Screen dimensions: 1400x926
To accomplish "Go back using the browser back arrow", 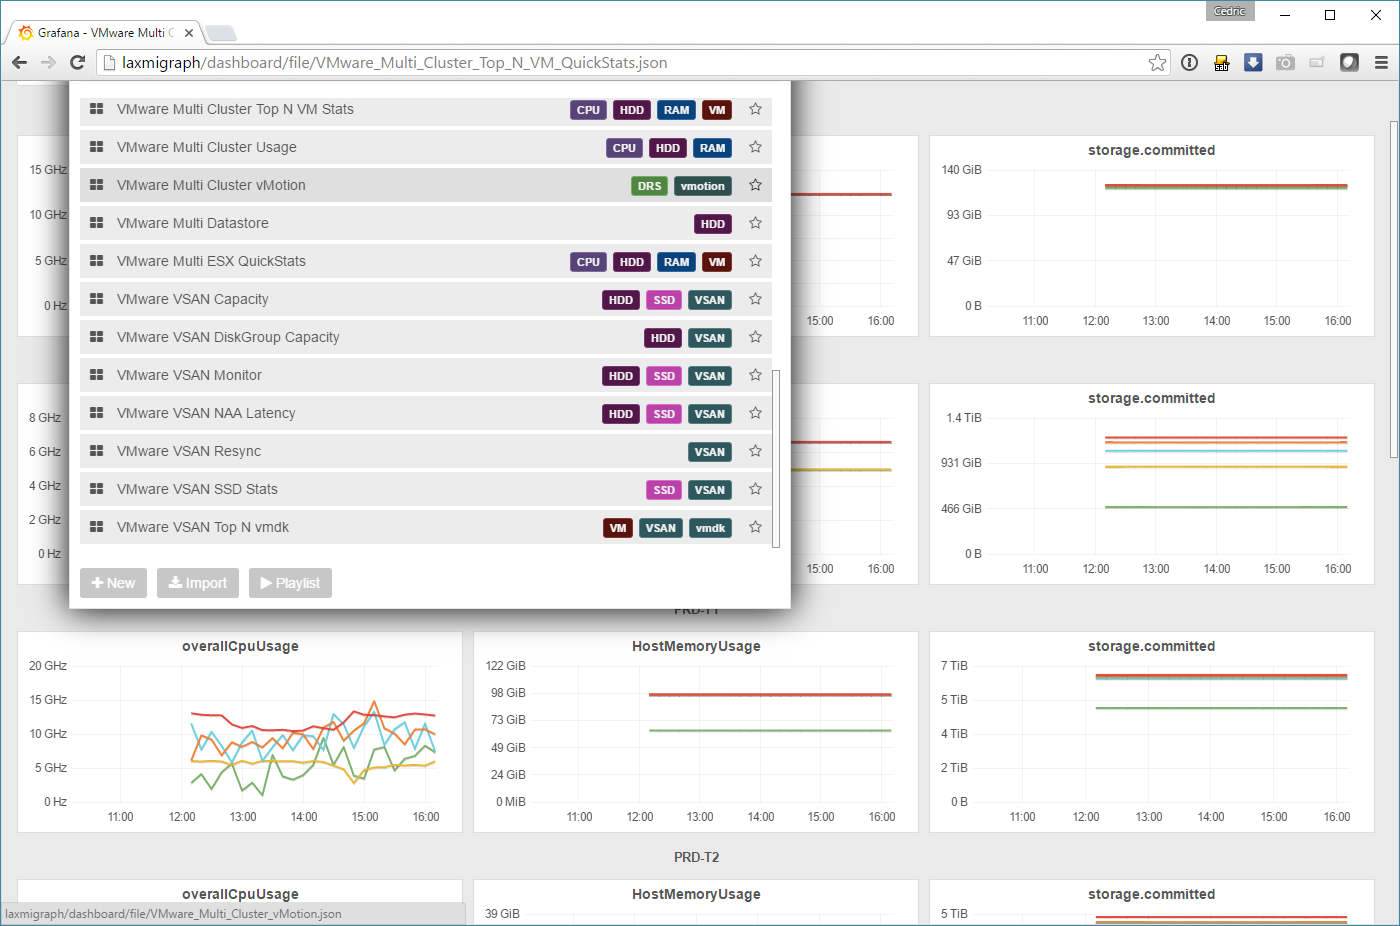I will click(x=19, y=62).
